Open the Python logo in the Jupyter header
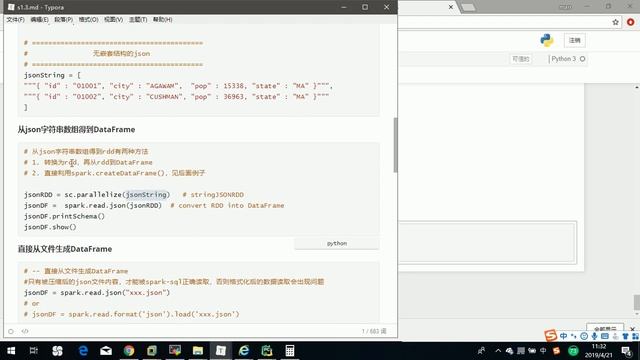 click(x=547, y=40)
